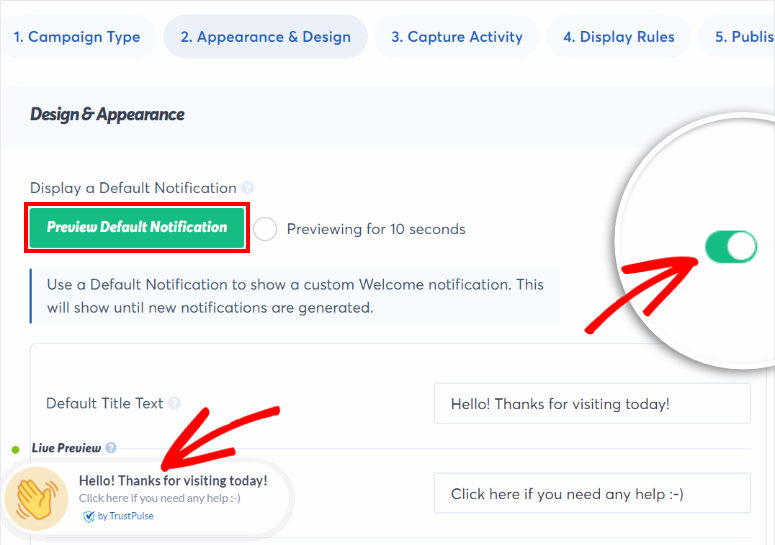Click the preview countdown circle indicator

(x=265, y=229)
